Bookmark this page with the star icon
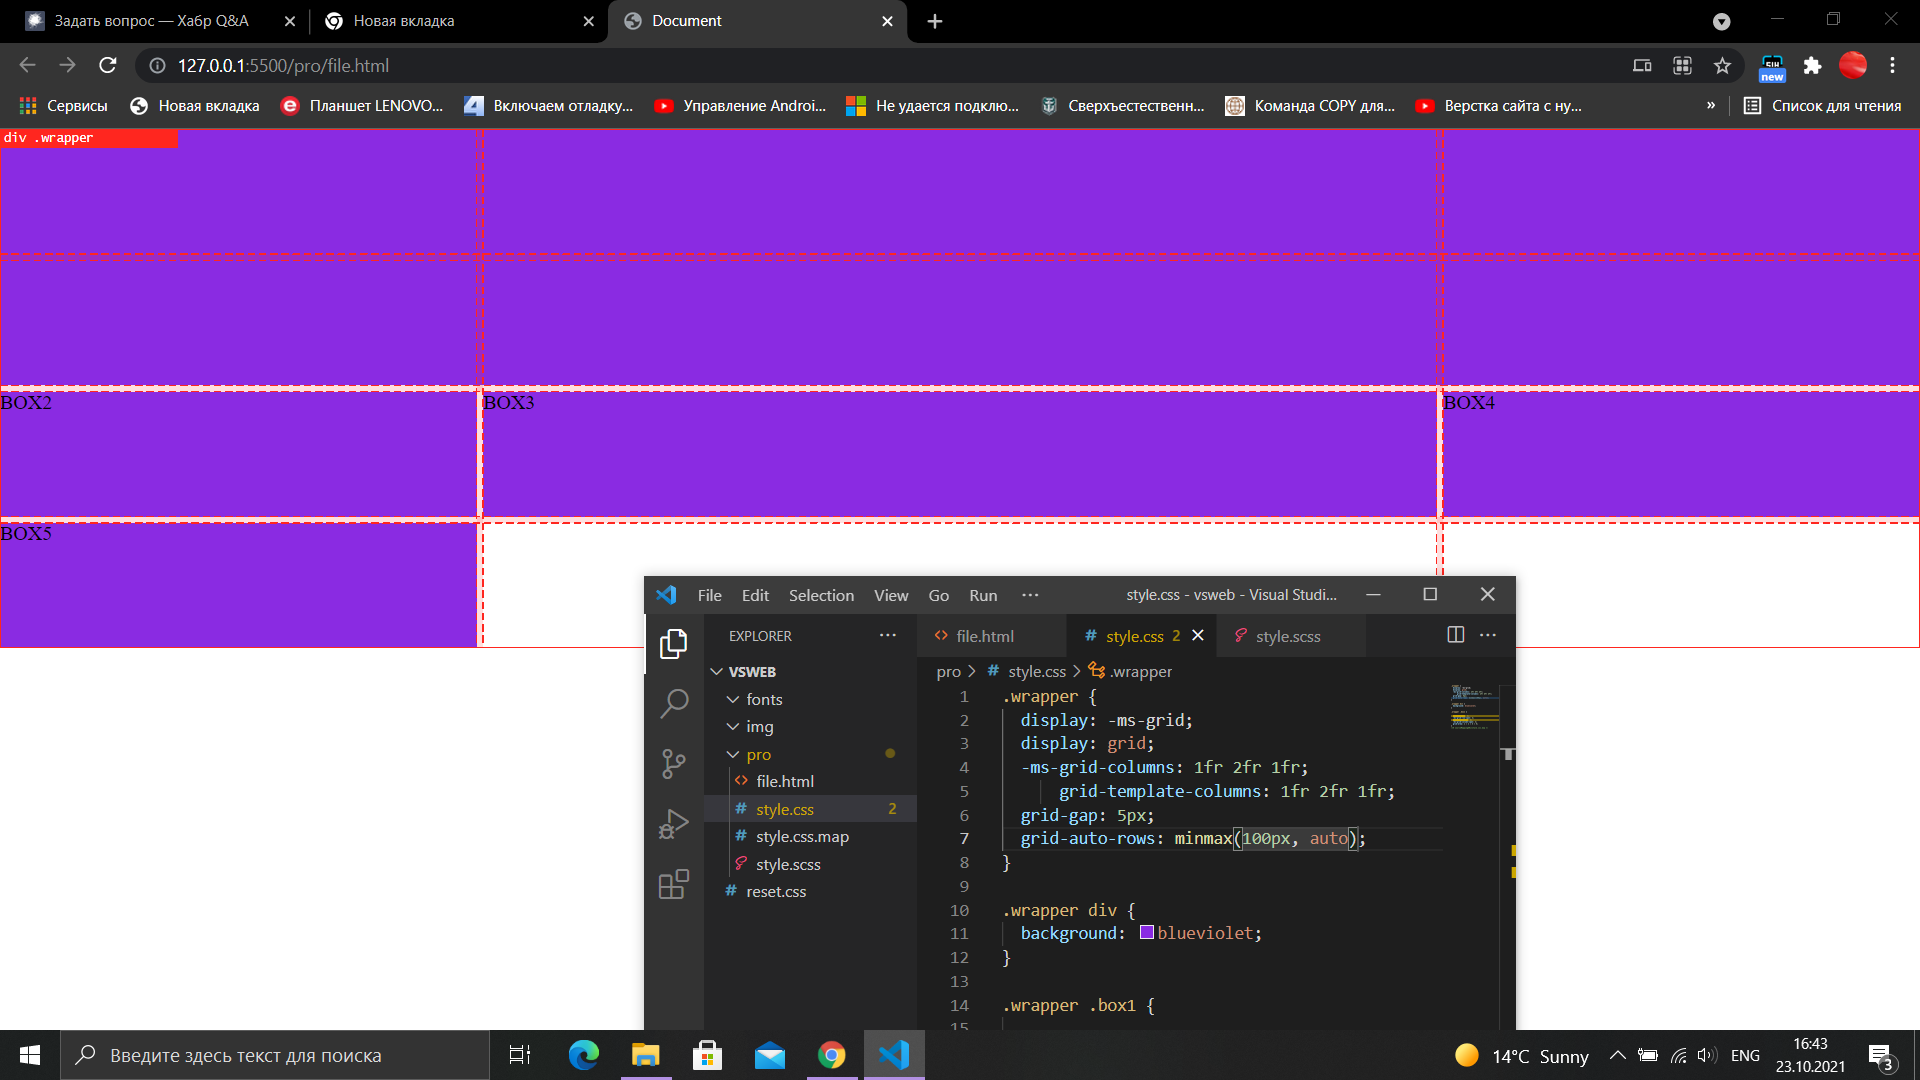Viewport: 1920px width, 1080px height. [x=1722, y=65]
